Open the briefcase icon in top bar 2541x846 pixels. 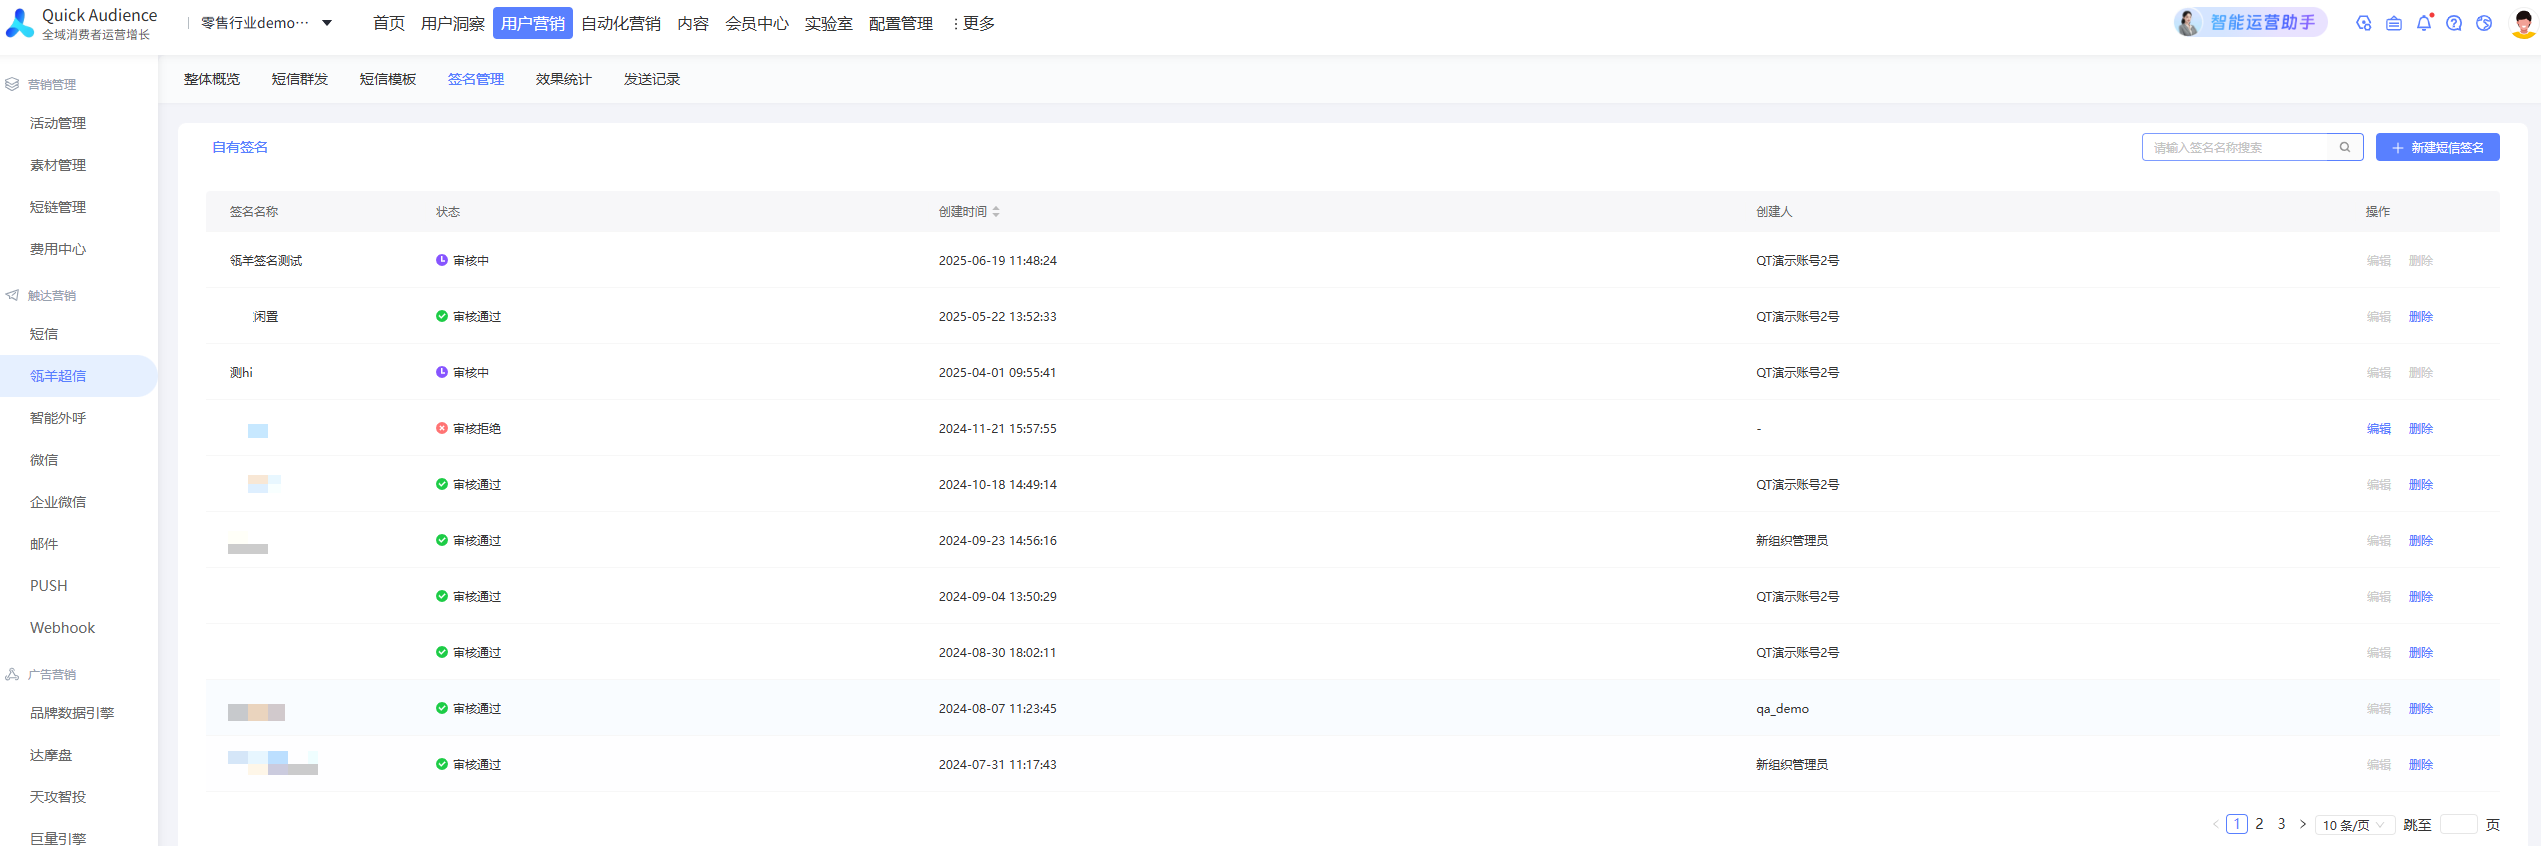click(x=2394, y=23)
